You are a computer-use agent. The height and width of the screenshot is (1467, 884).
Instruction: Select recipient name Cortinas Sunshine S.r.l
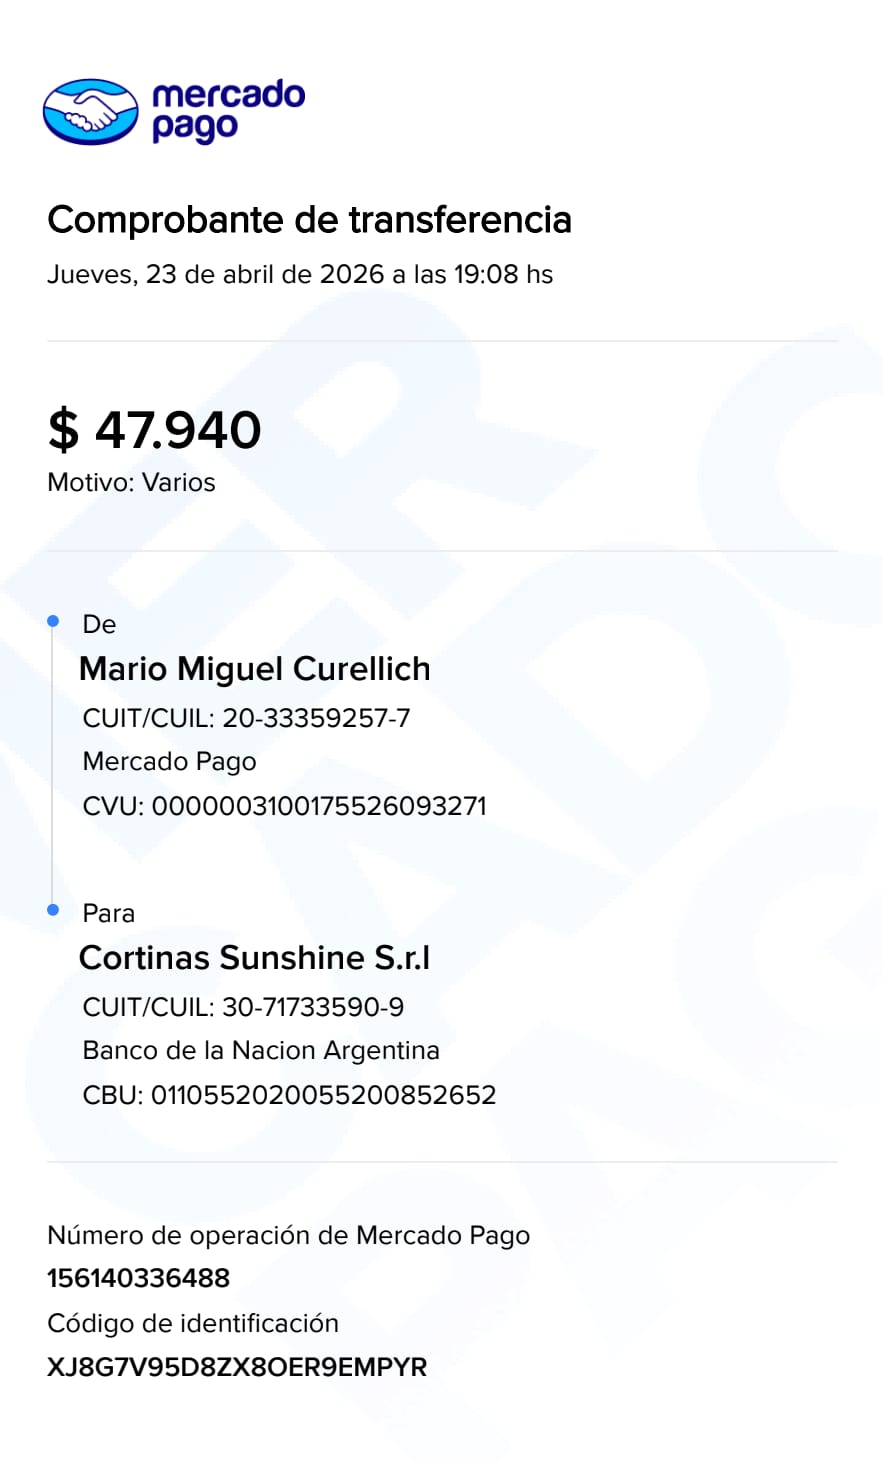[254, 958]
